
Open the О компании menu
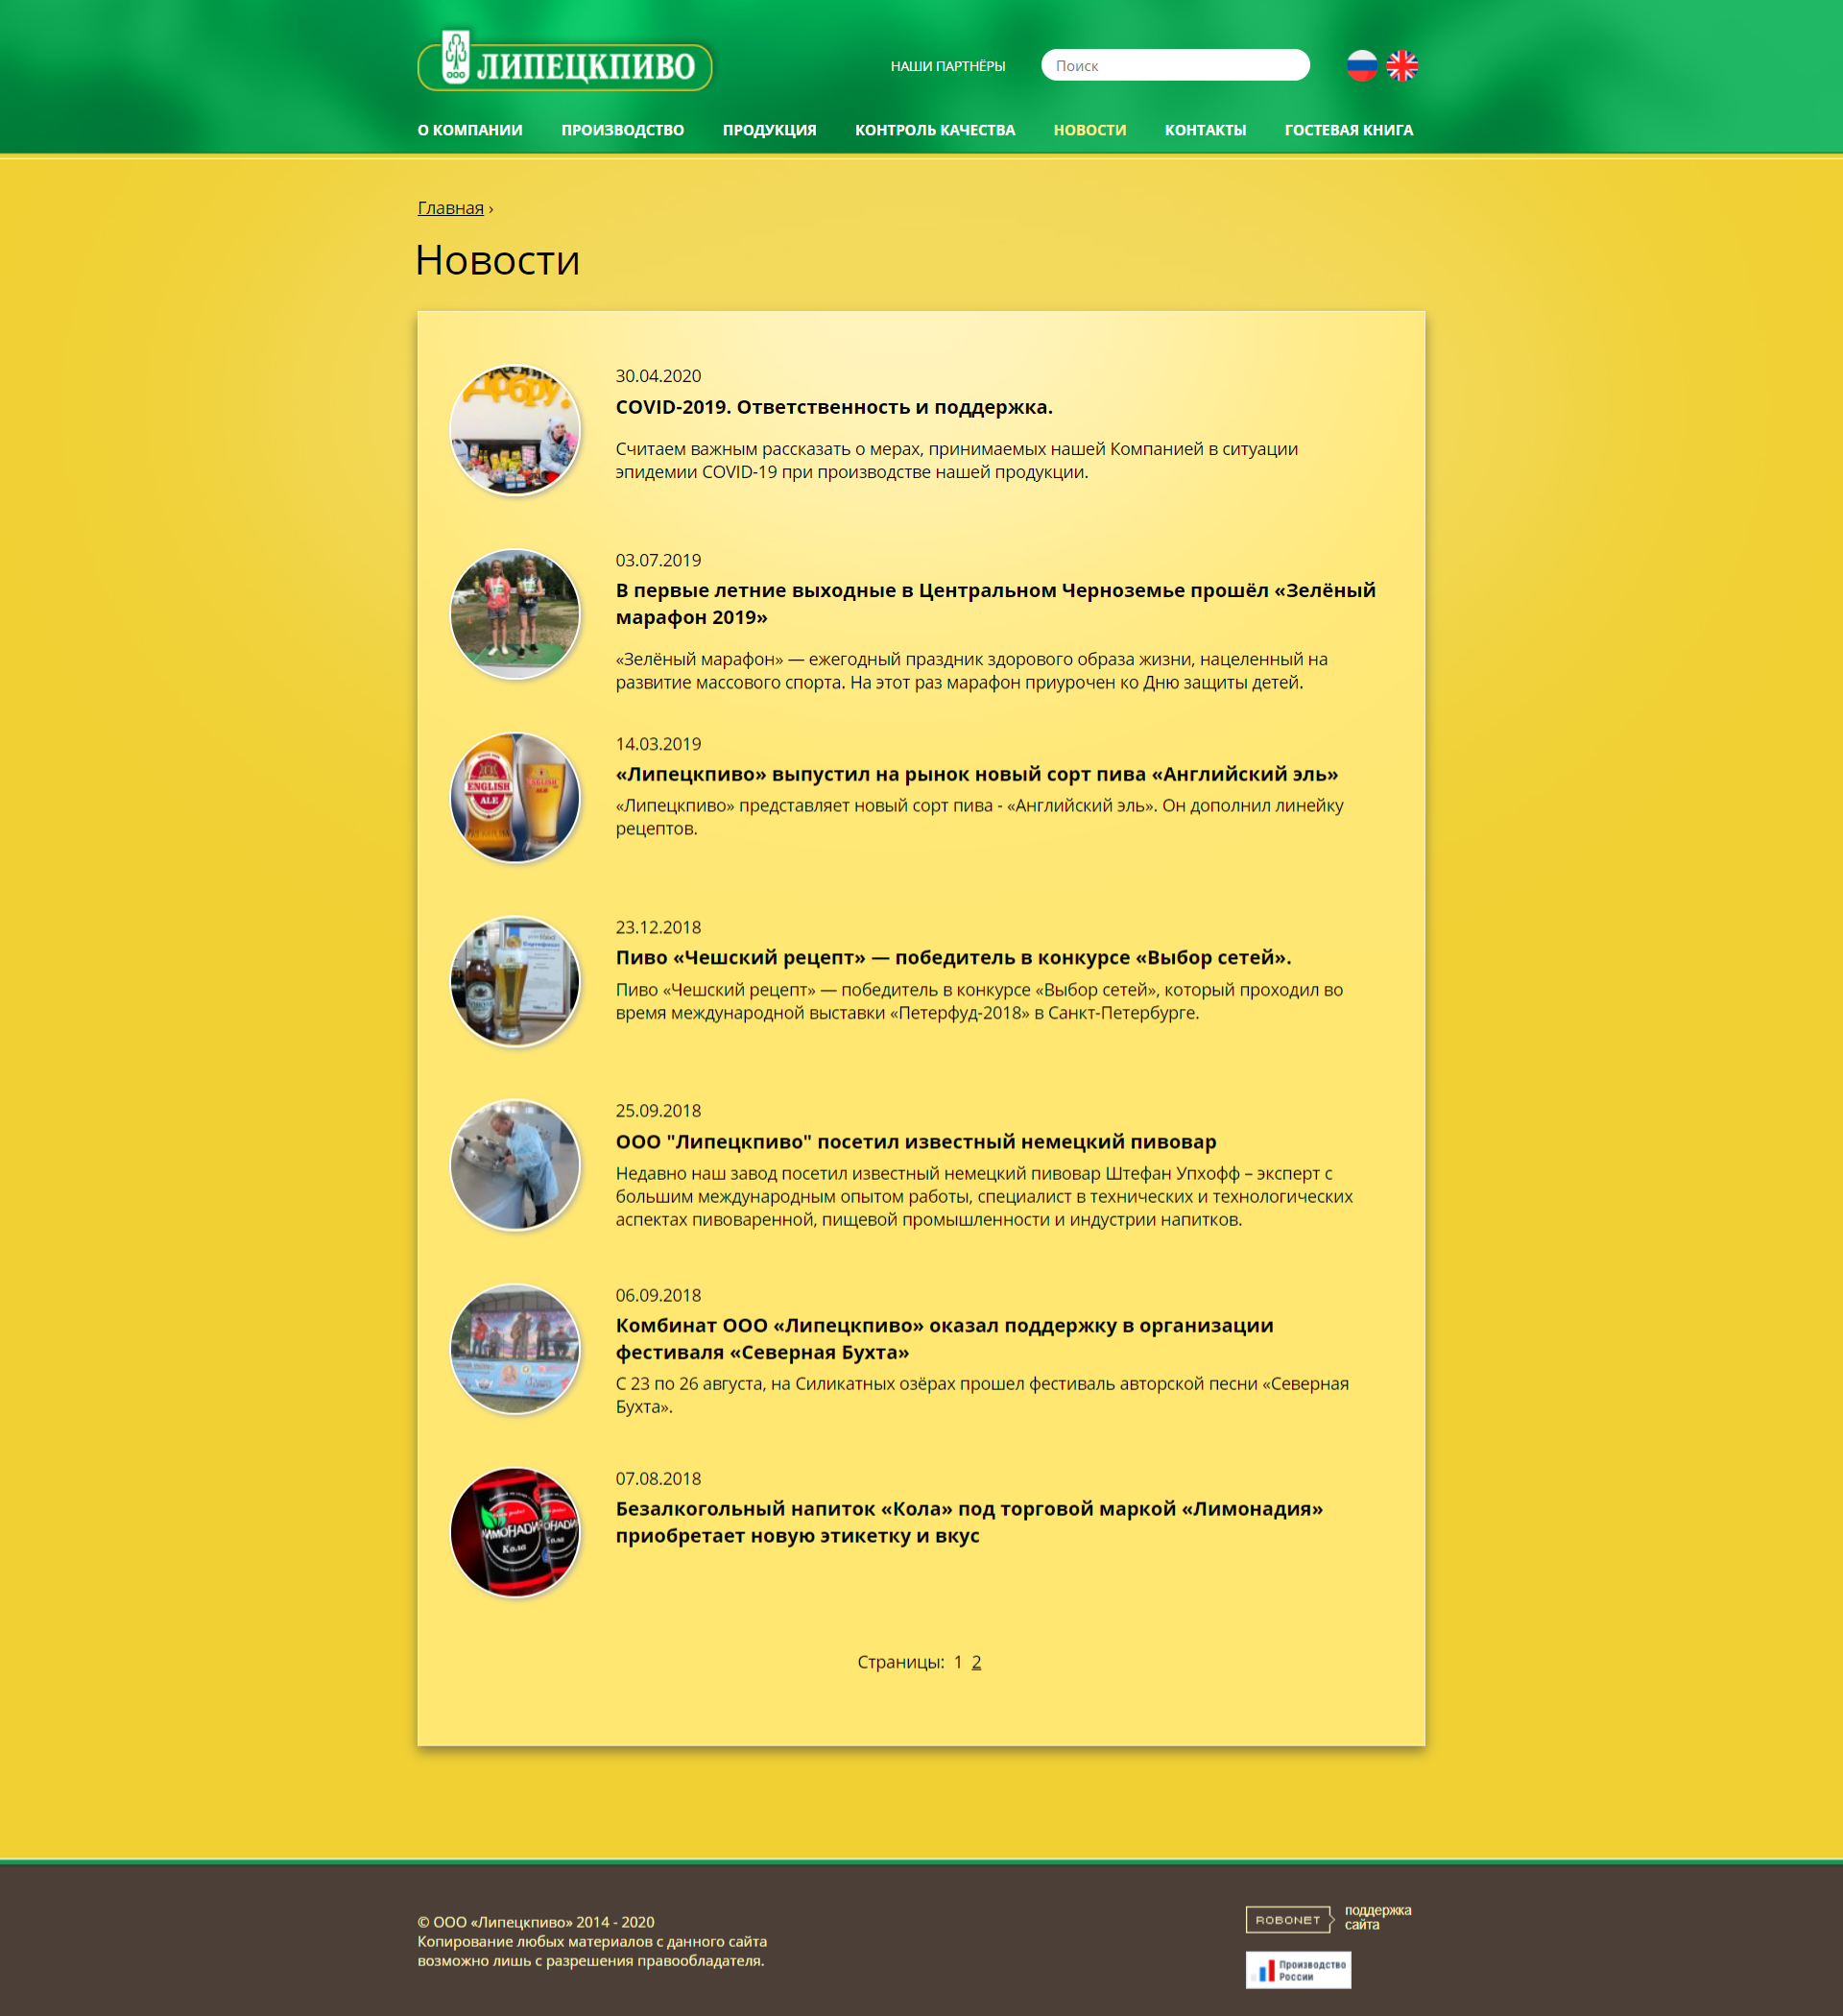(x=470, y=130)
